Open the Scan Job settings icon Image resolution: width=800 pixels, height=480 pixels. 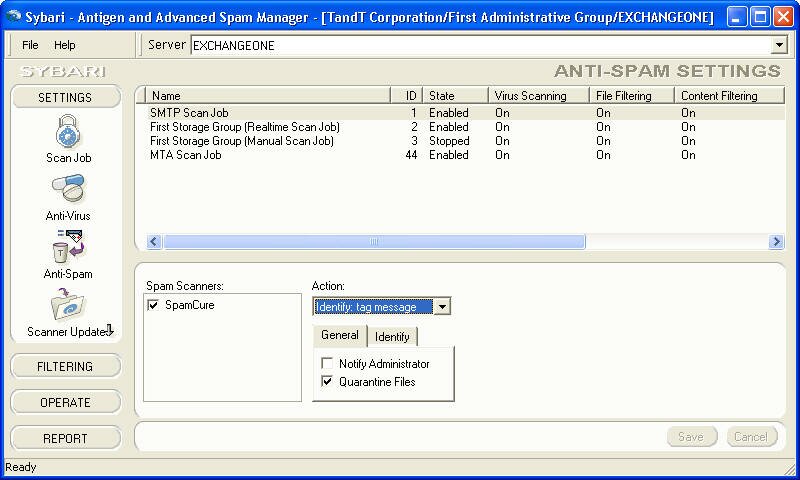pyautogui.click(x=68, y=132)
